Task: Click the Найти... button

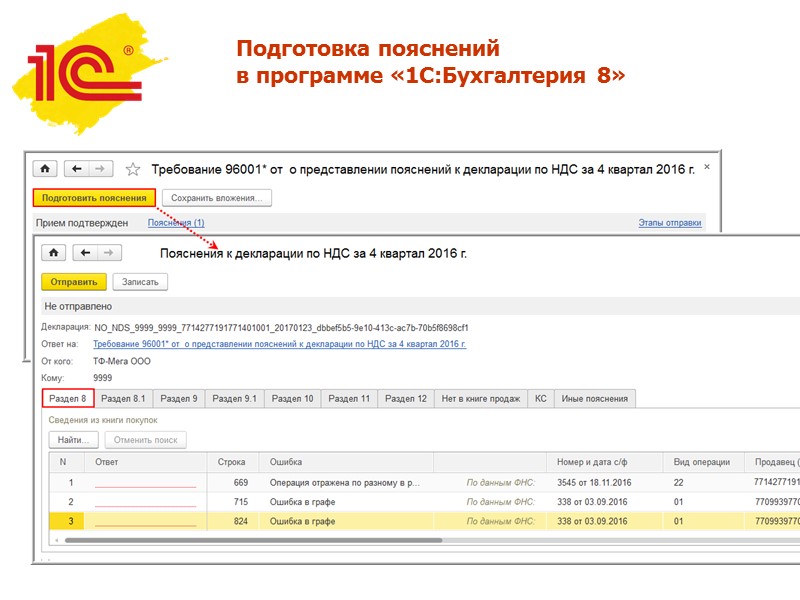Action: 73,440
